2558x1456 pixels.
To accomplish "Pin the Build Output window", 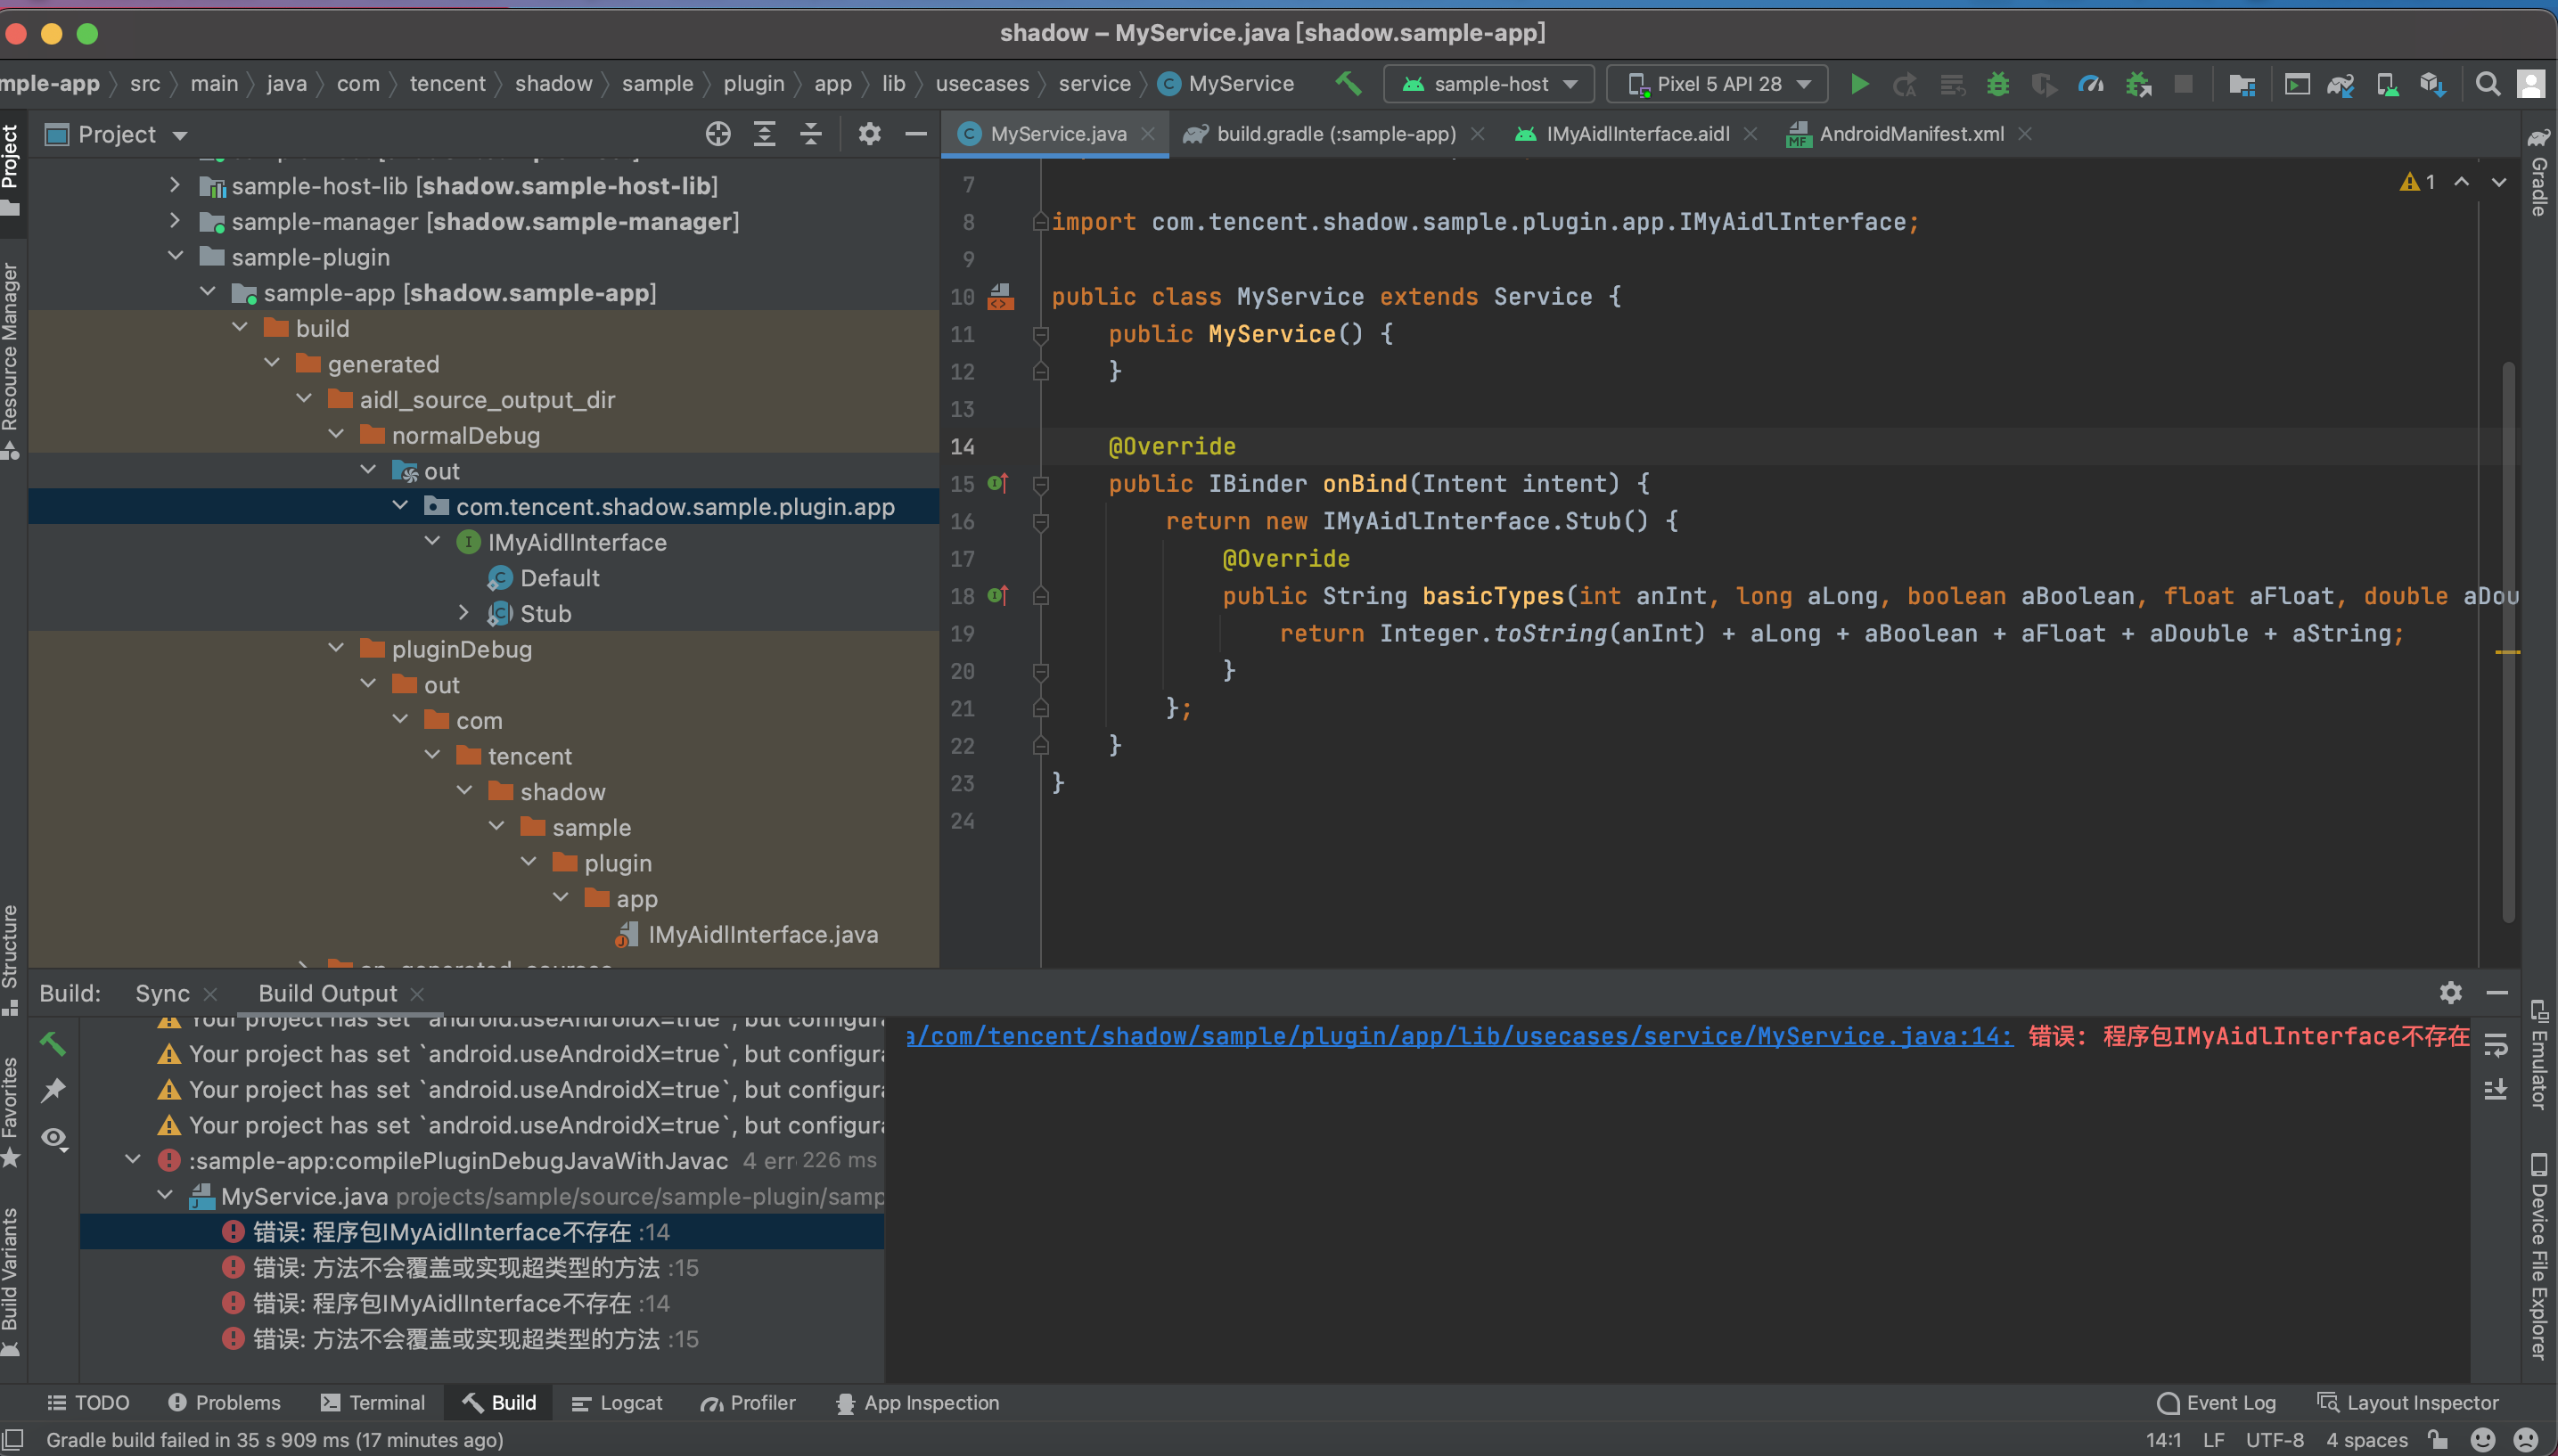I will 53,1089.
